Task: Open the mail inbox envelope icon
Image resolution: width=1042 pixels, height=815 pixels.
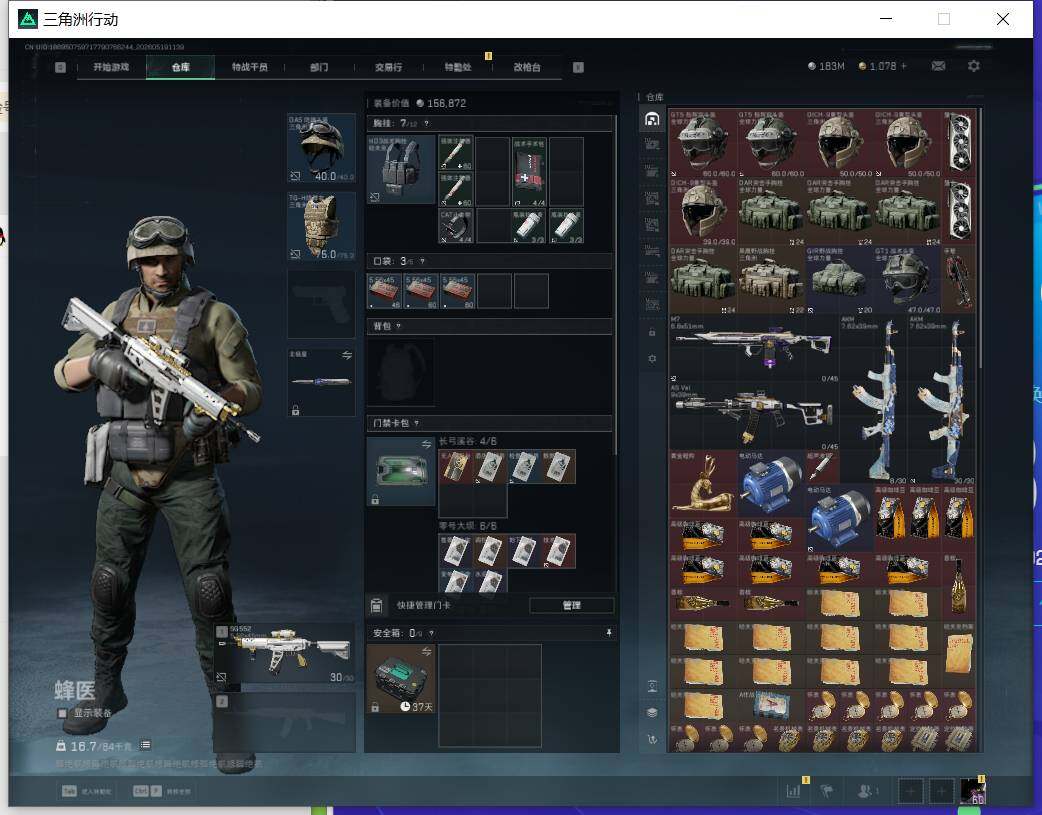Action: [938, 66]
